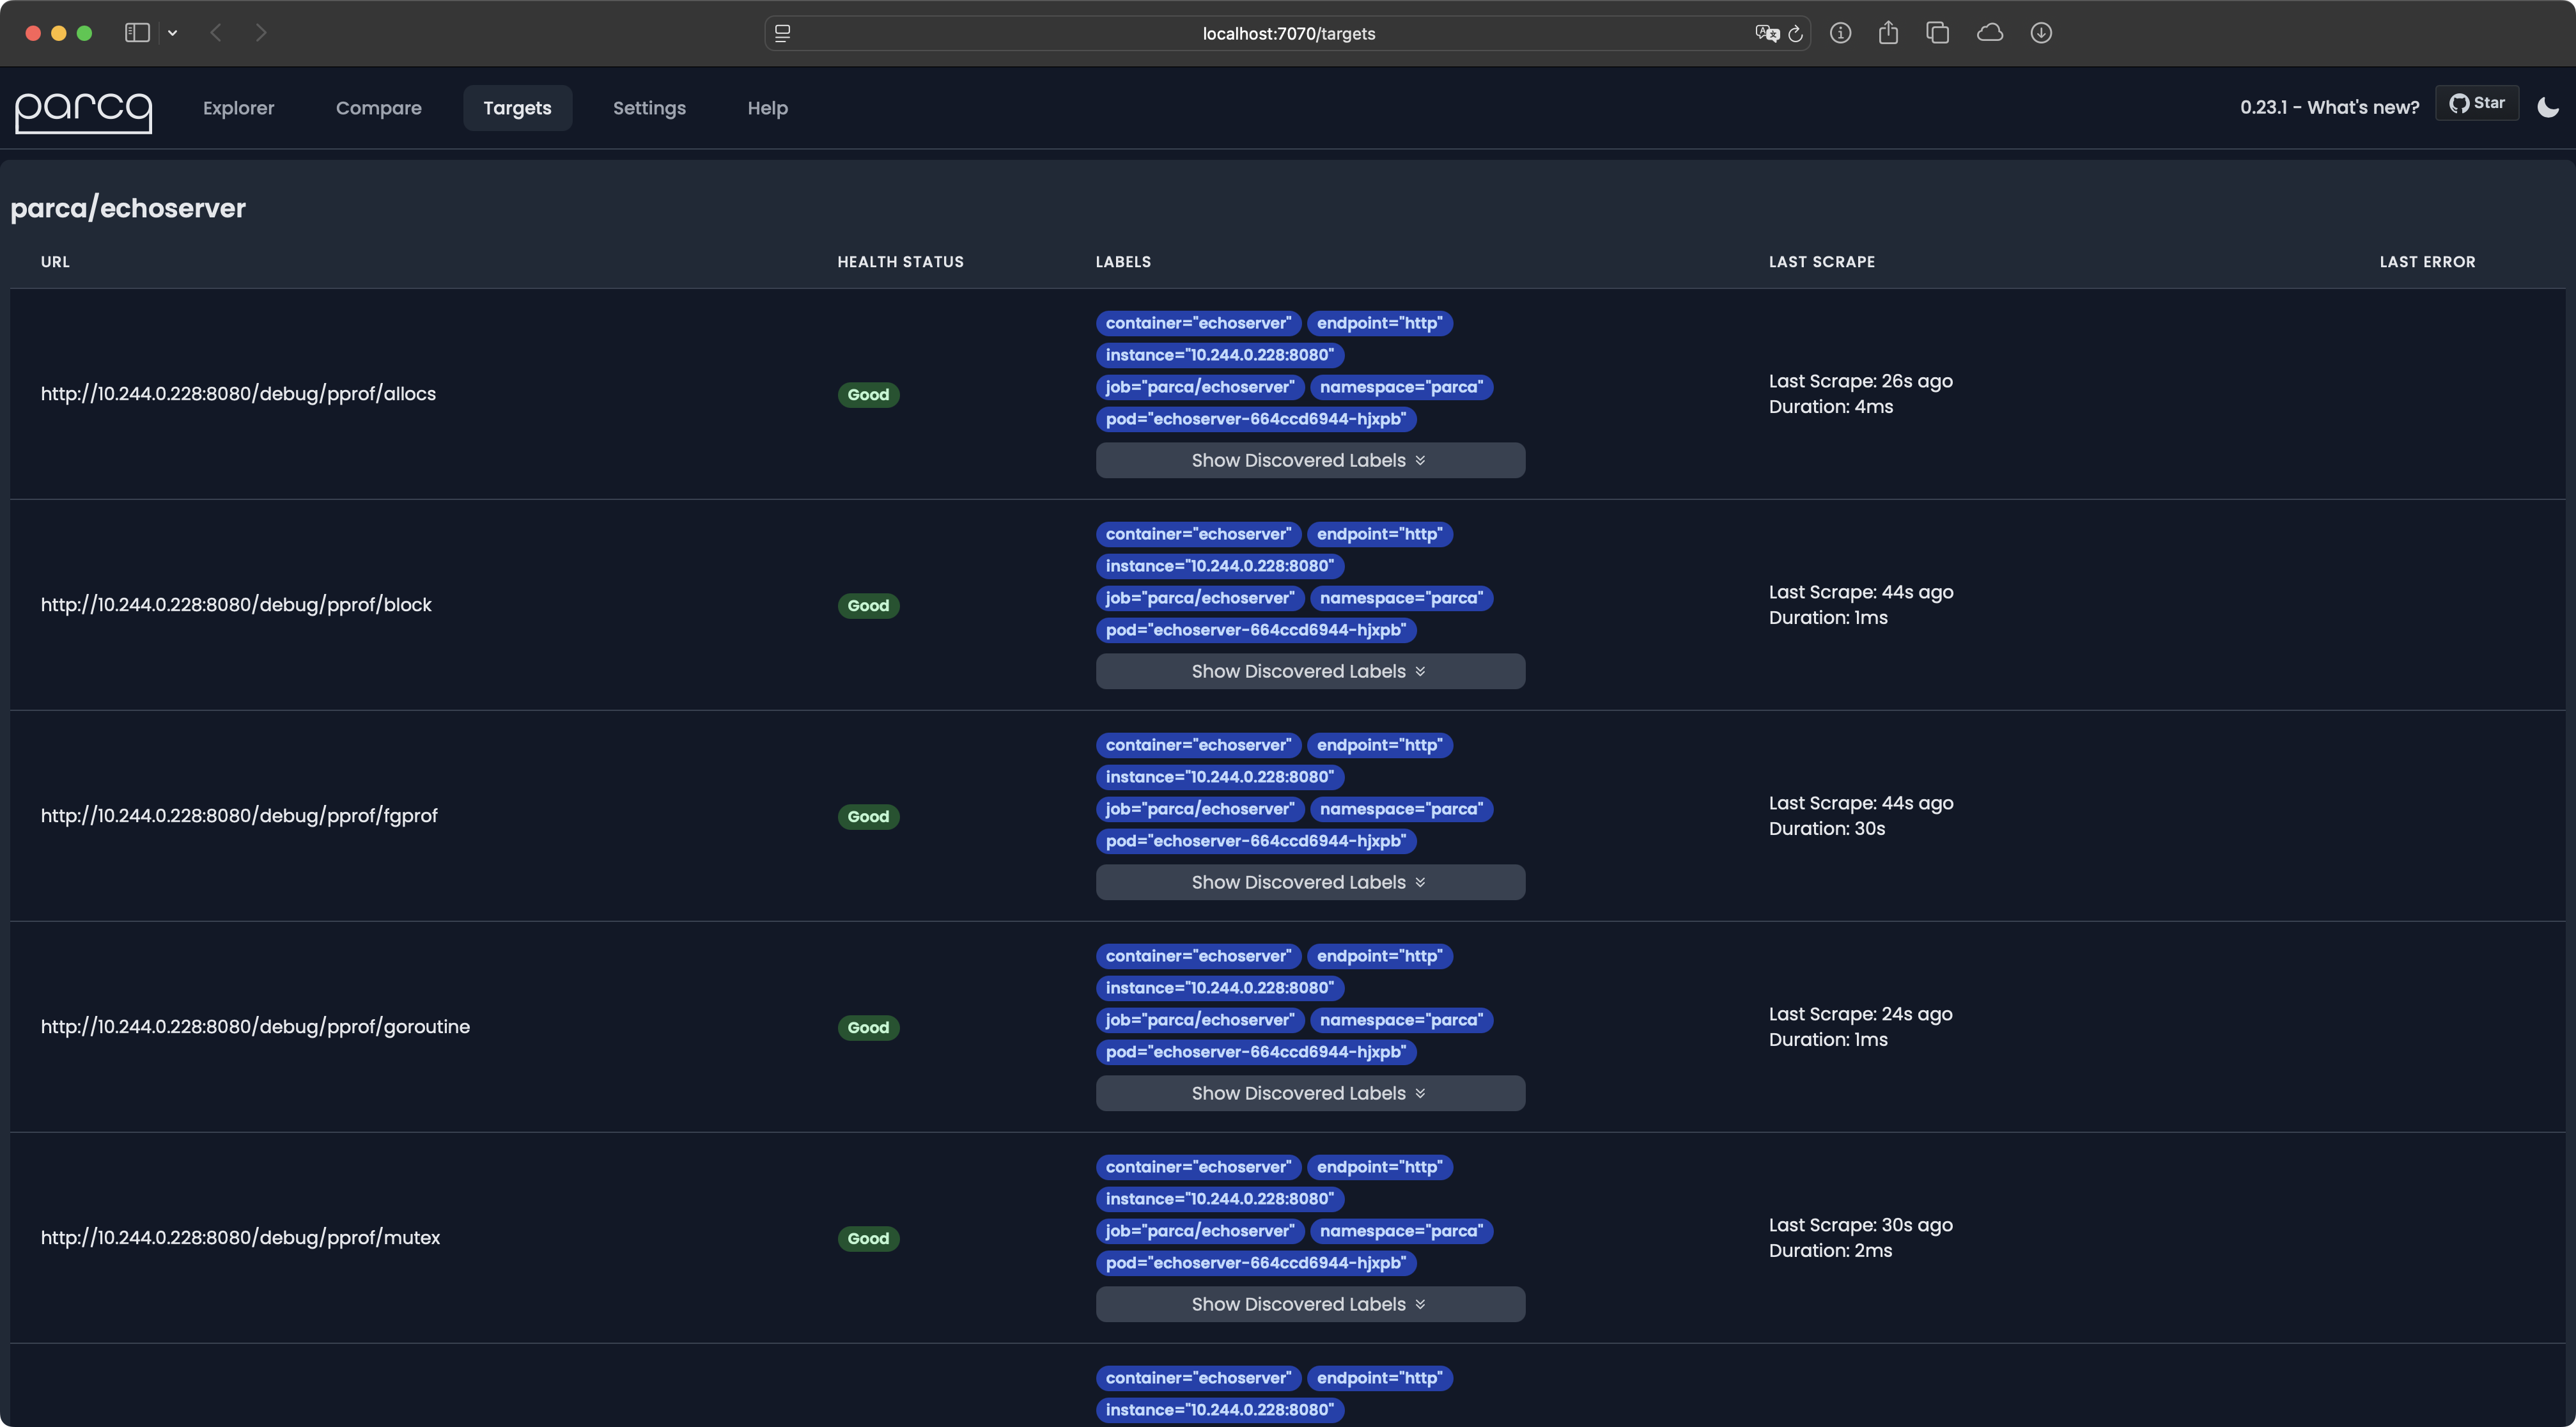Toggle dark mode moon icon

point(2547,108)
